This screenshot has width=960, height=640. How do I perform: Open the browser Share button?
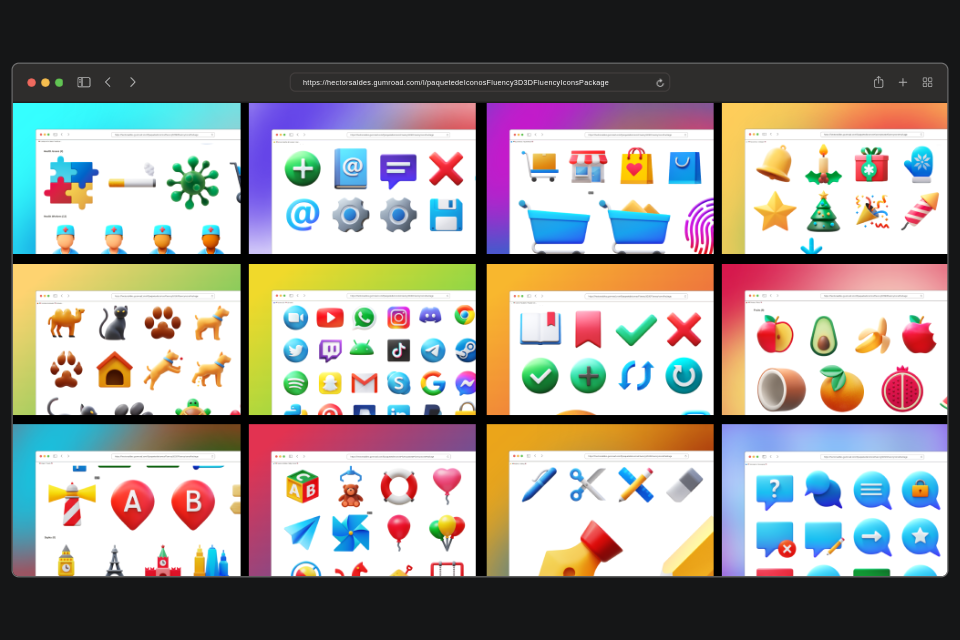pos(879,82)
